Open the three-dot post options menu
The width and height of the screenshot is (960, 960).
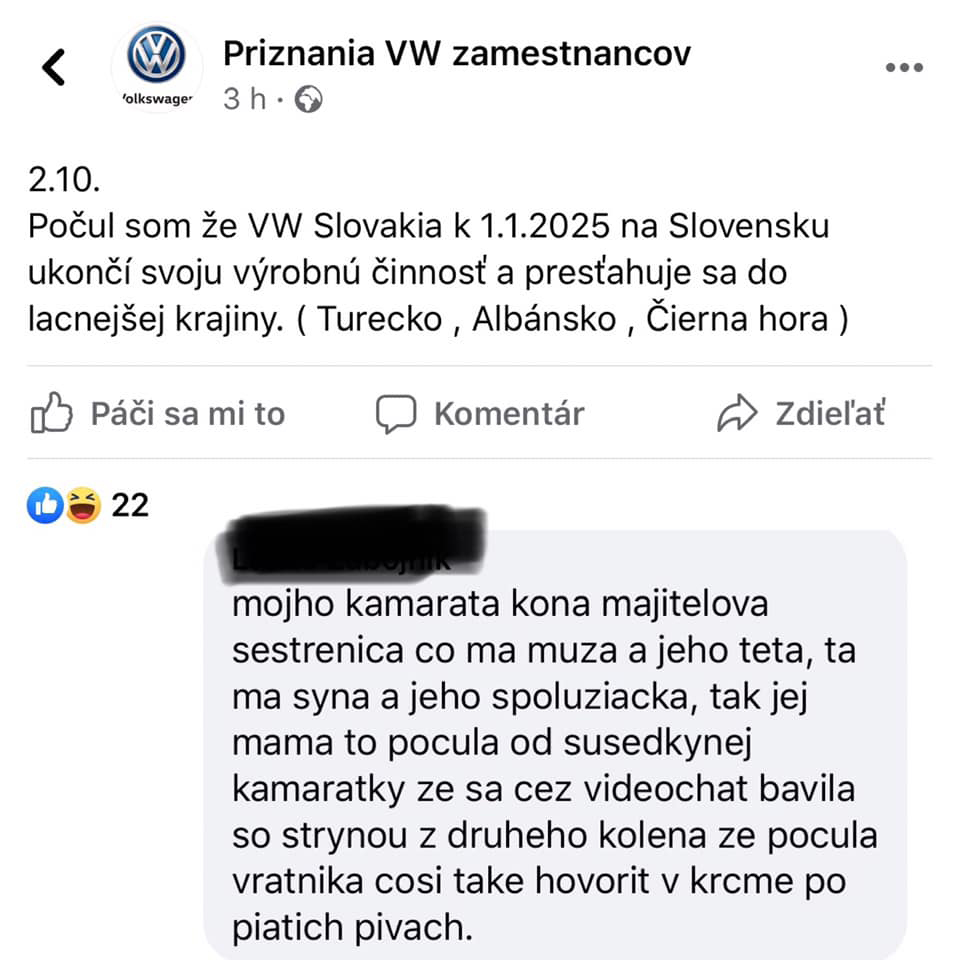tap(904, 67)
